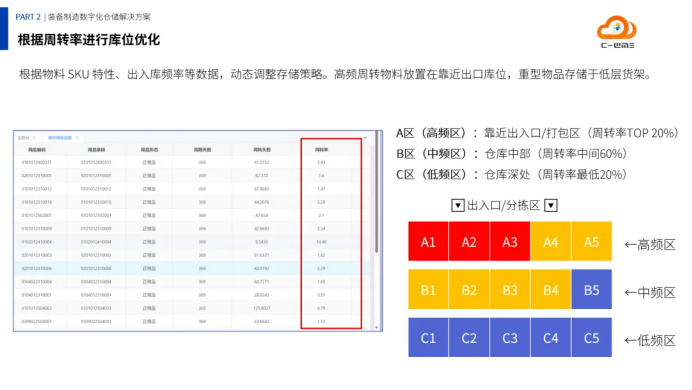Viewport: 692px width, 390px height.
Task: Click the C-WMS cloud logo
Action: pos(617,32)
